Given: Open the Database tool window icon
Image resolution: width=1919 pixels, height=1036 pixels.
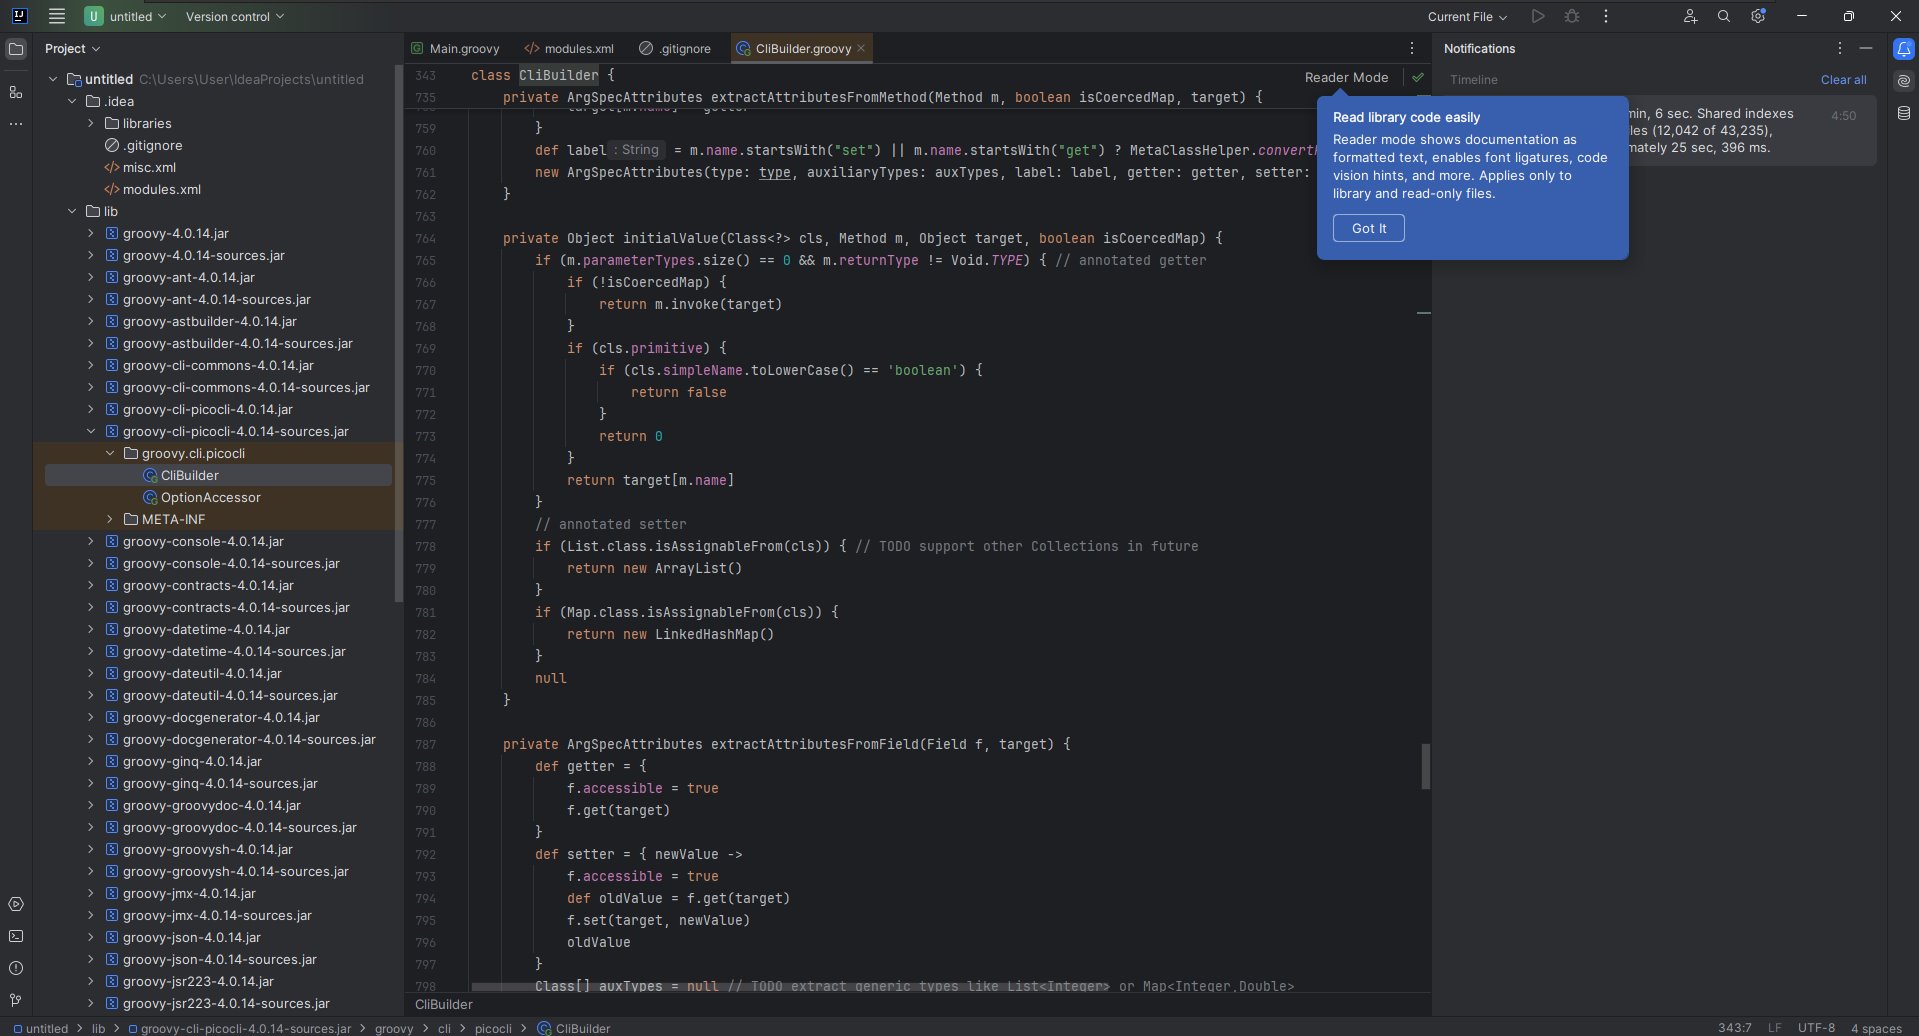Looking at the screenshot, I should [x=1903, y=114].
